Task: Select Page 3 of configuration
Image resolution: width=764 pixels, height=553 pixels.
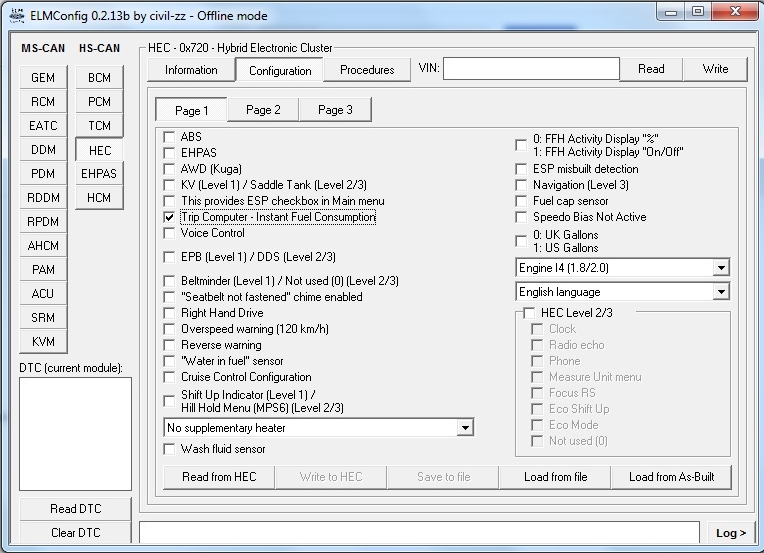Action: 335,110
